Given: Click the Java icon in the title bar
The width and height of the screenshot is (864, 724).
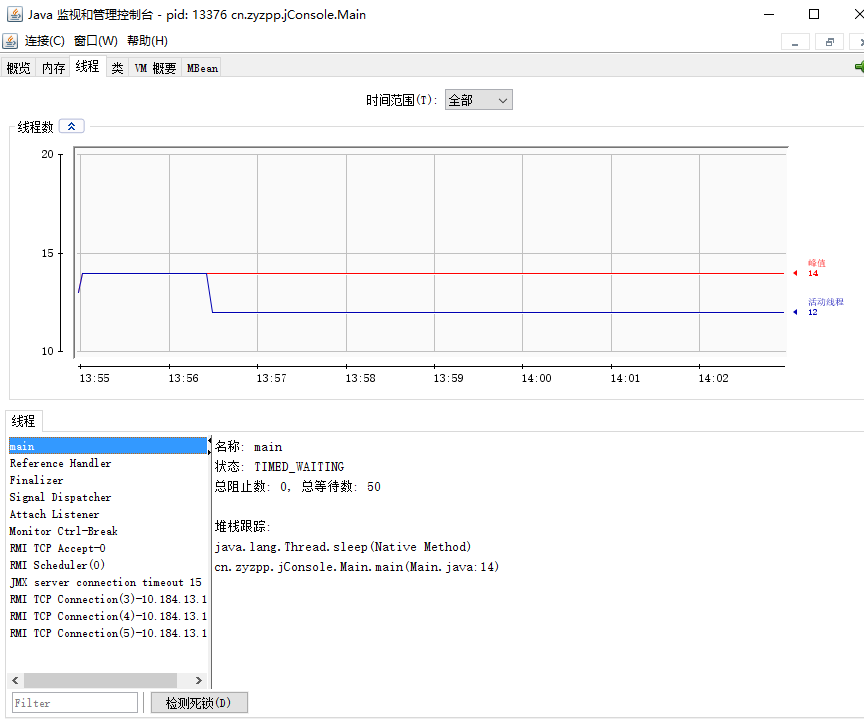Looking at the screenshot, I should (14, 14).
